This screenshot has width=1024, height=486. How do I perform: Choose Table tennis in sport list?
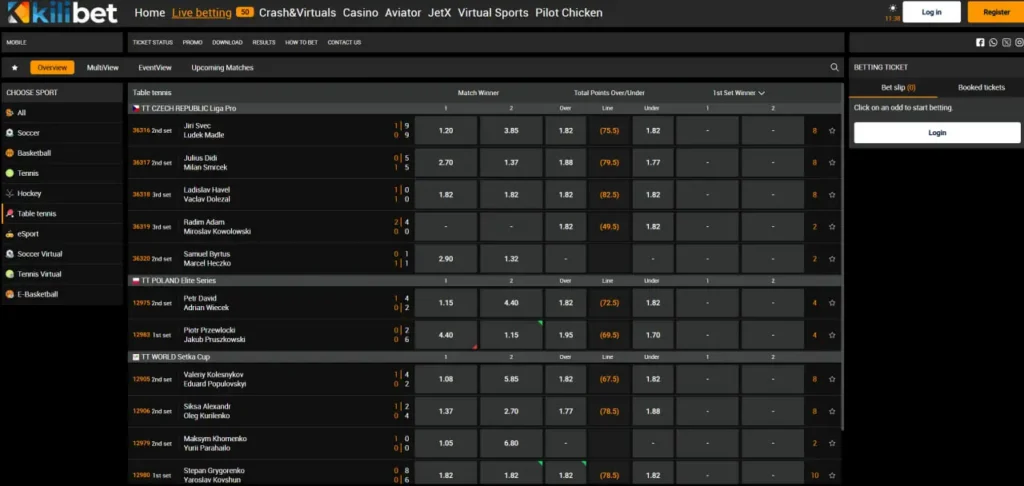pos(62,214)
